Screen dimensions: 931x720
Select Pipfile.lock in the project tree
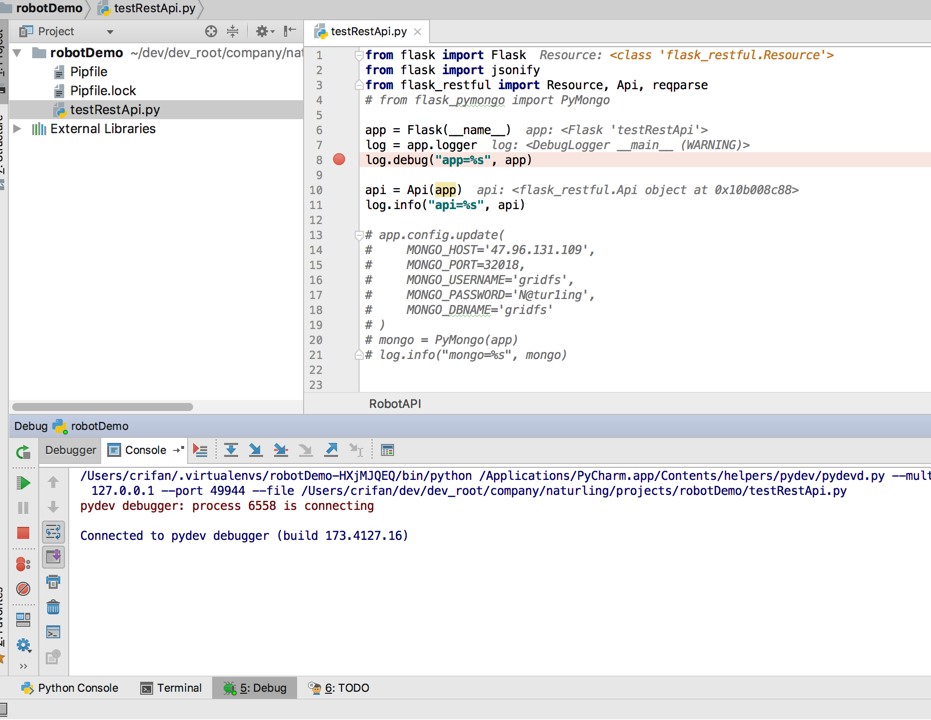(x=102, y=91)
